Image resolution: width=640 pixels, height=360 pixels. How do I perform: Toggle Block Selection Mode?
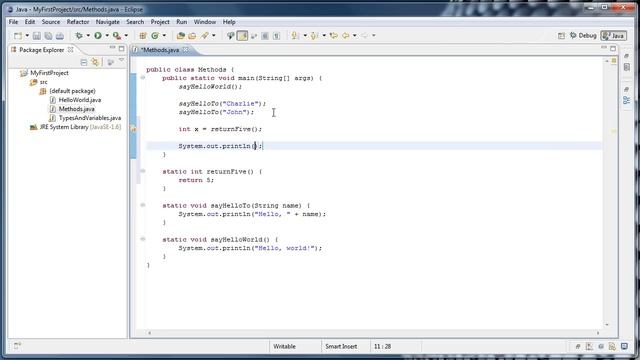coord(265,36)
